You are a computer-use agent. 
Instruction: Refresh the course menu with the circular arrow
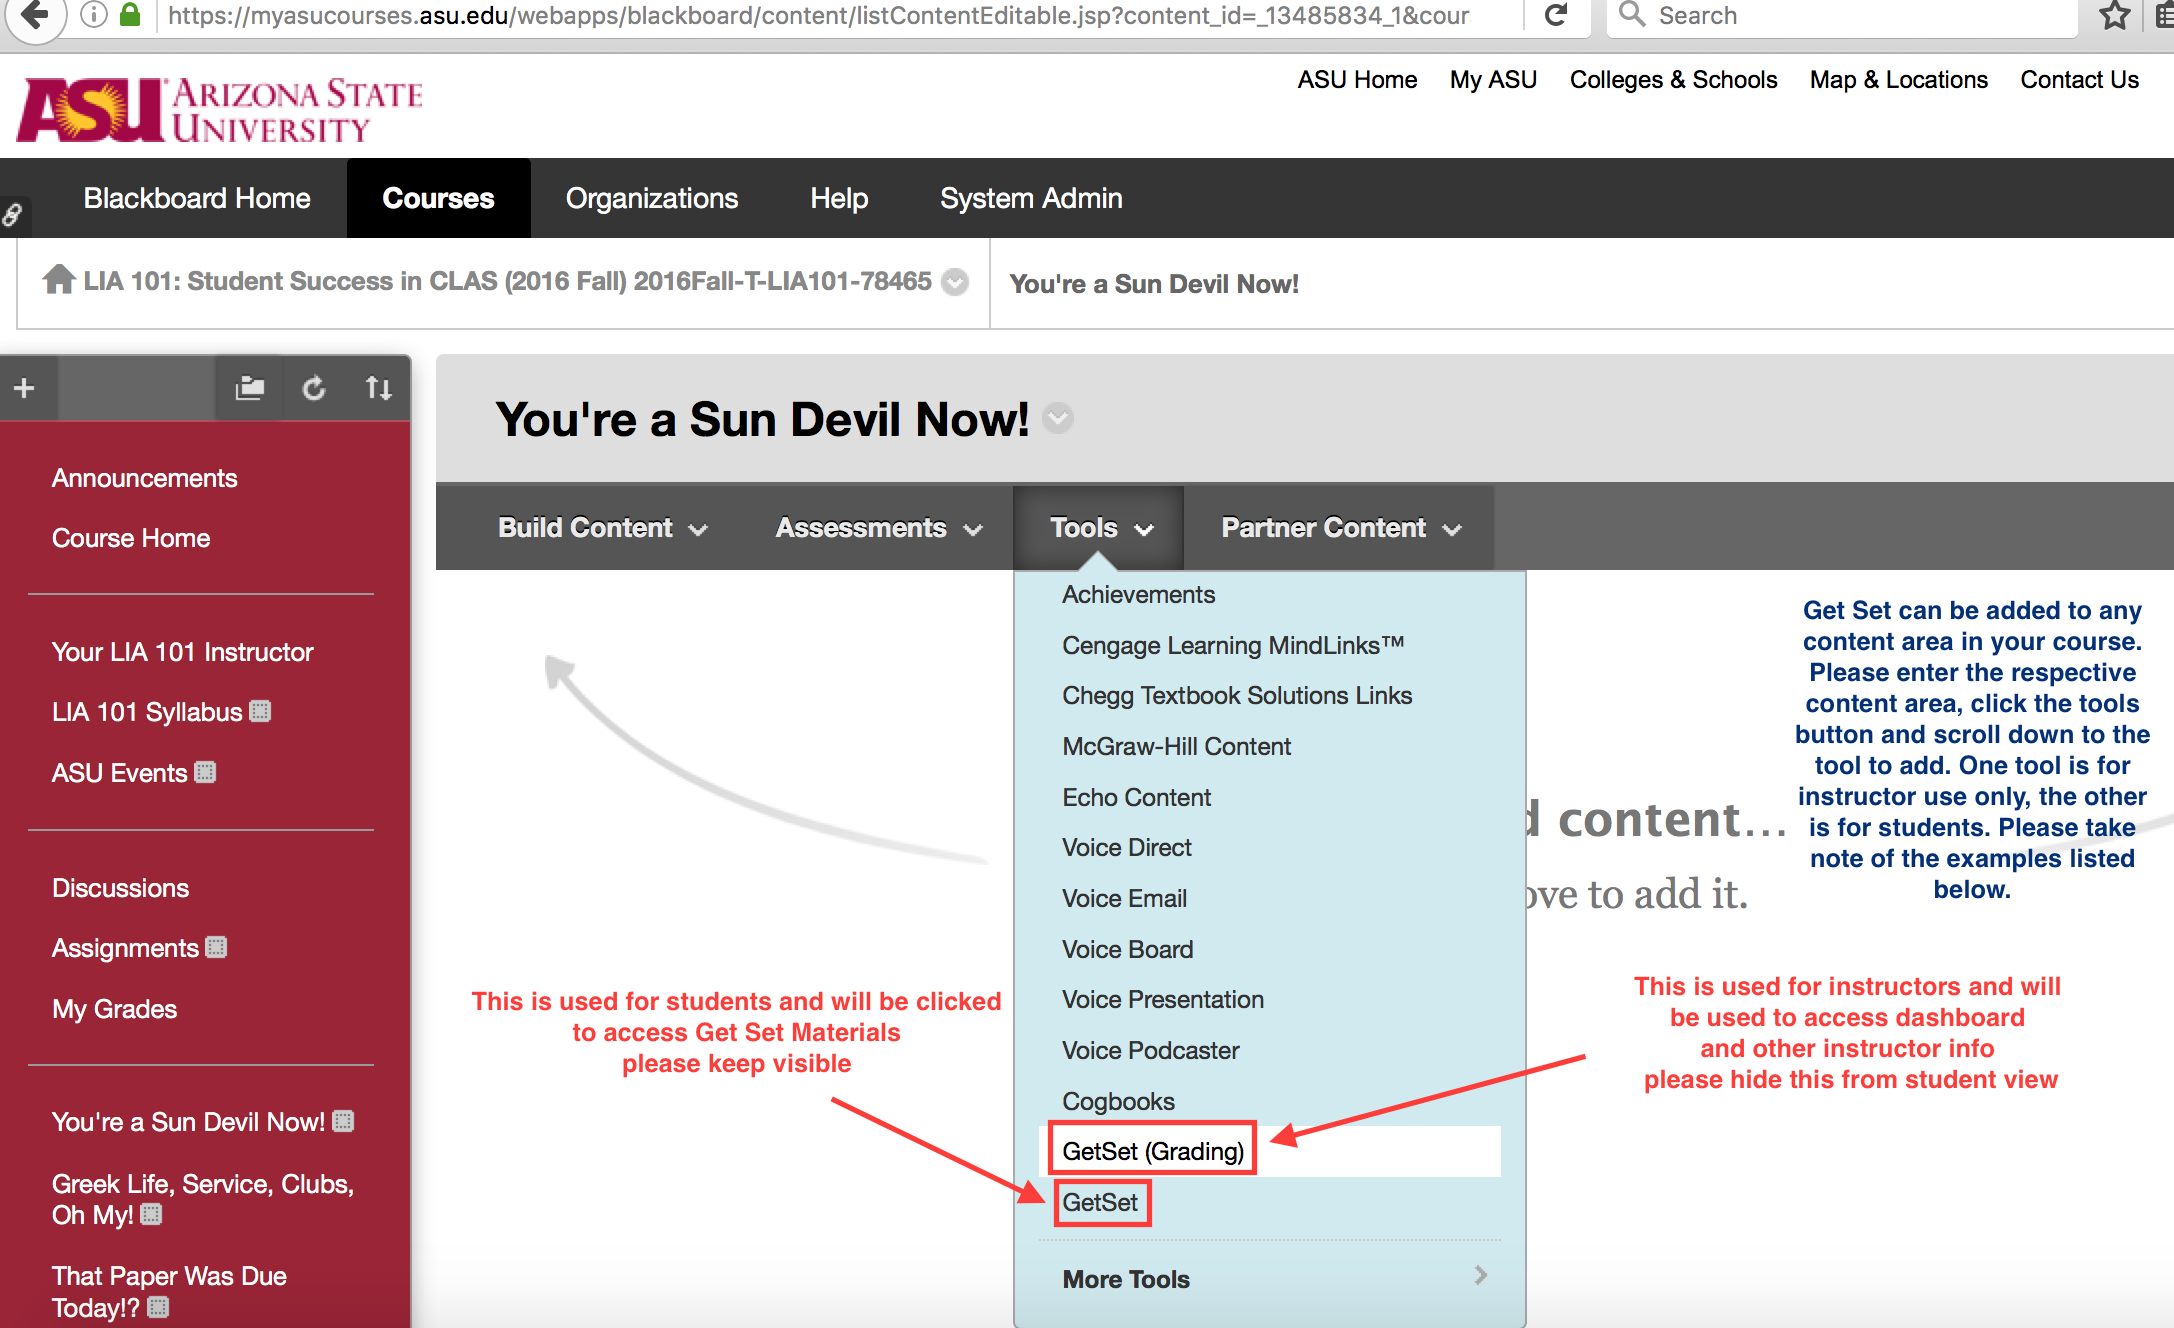tap(314, 387)
